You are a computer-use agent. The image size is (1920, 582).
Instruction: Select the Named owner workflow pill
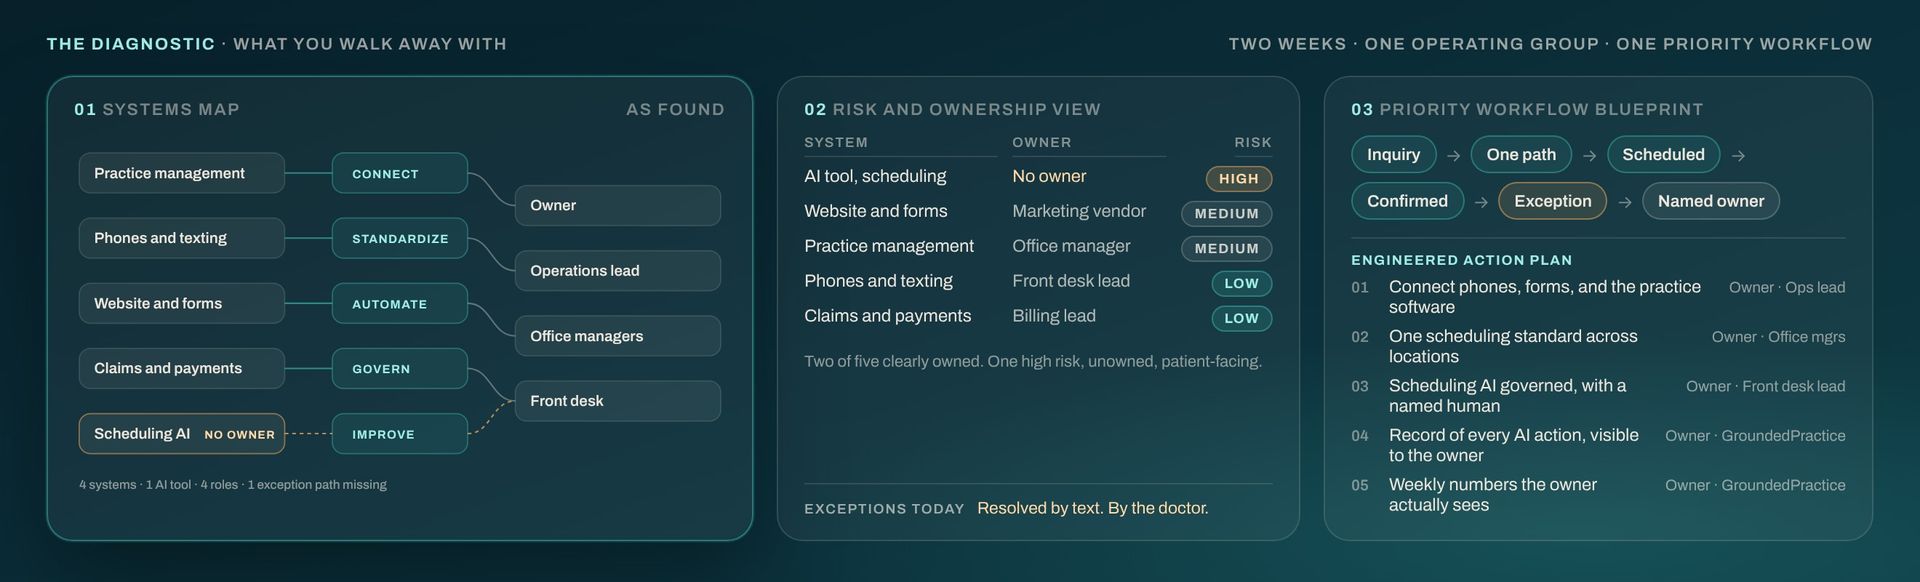pyautogui.click(x=1711, y=201)
